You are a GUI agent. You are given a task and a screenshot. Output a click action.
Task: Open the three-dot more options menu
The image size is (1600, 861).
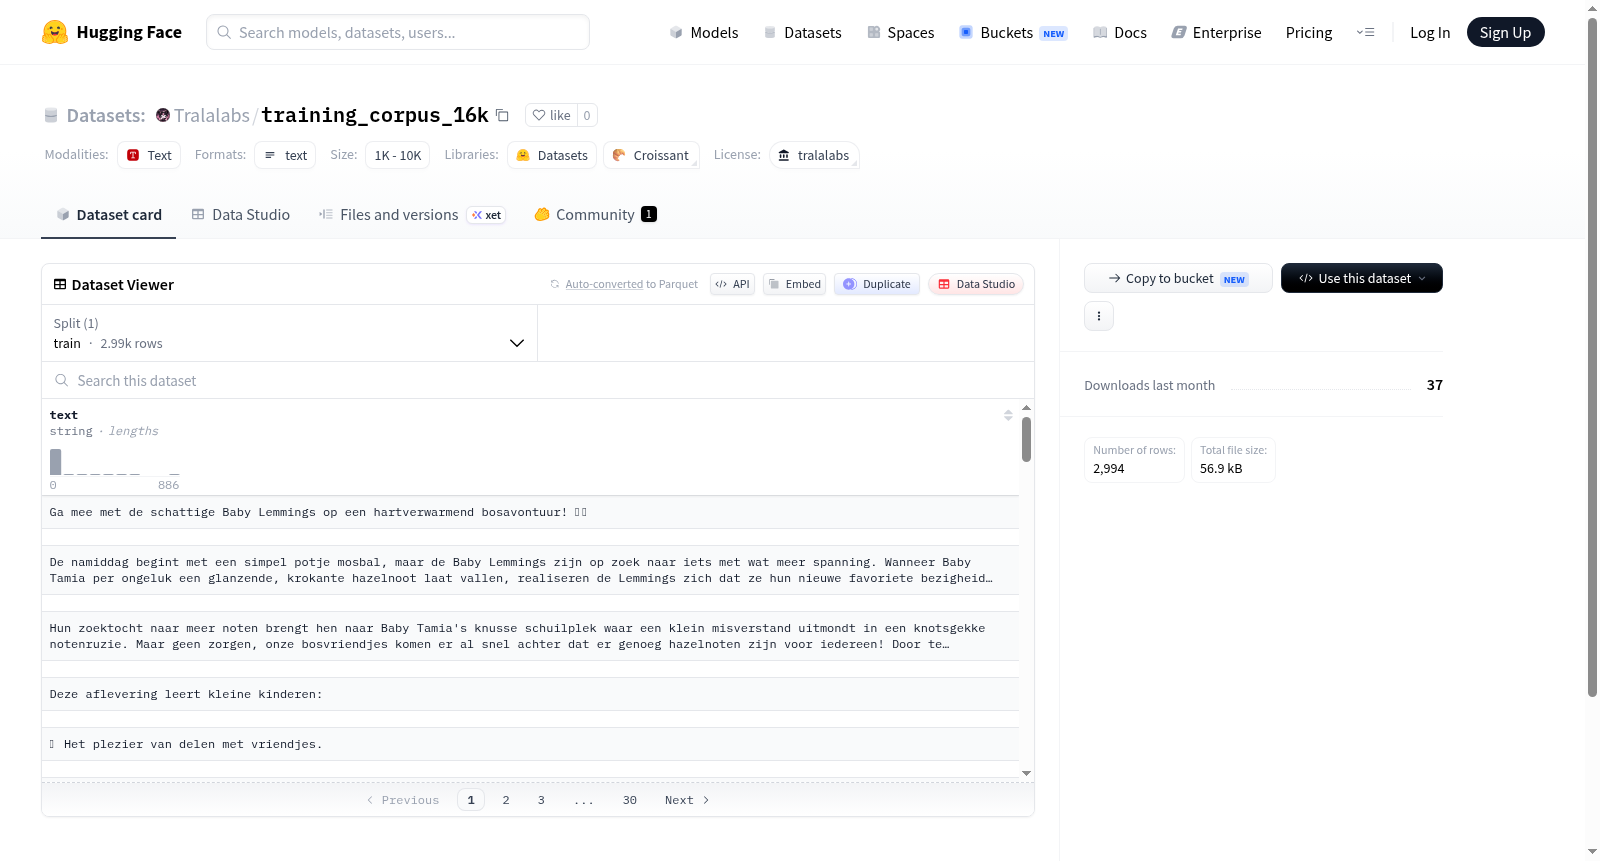[1099, 316]
